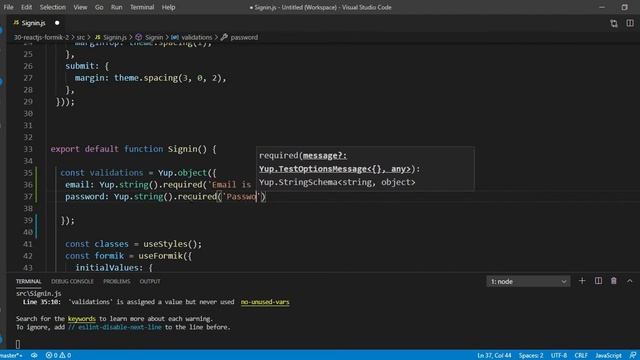The image size is (640, 360).
Task: Click validations breadcrumb symbol
Action: coord(197,37)
